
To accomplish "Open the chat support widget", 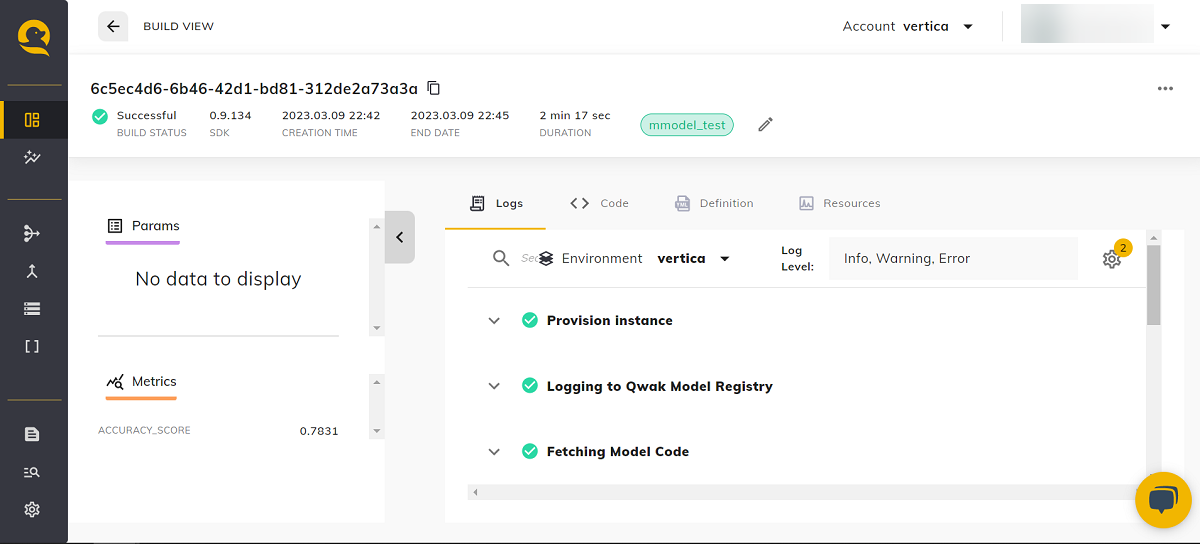I will click(1163, 500).
